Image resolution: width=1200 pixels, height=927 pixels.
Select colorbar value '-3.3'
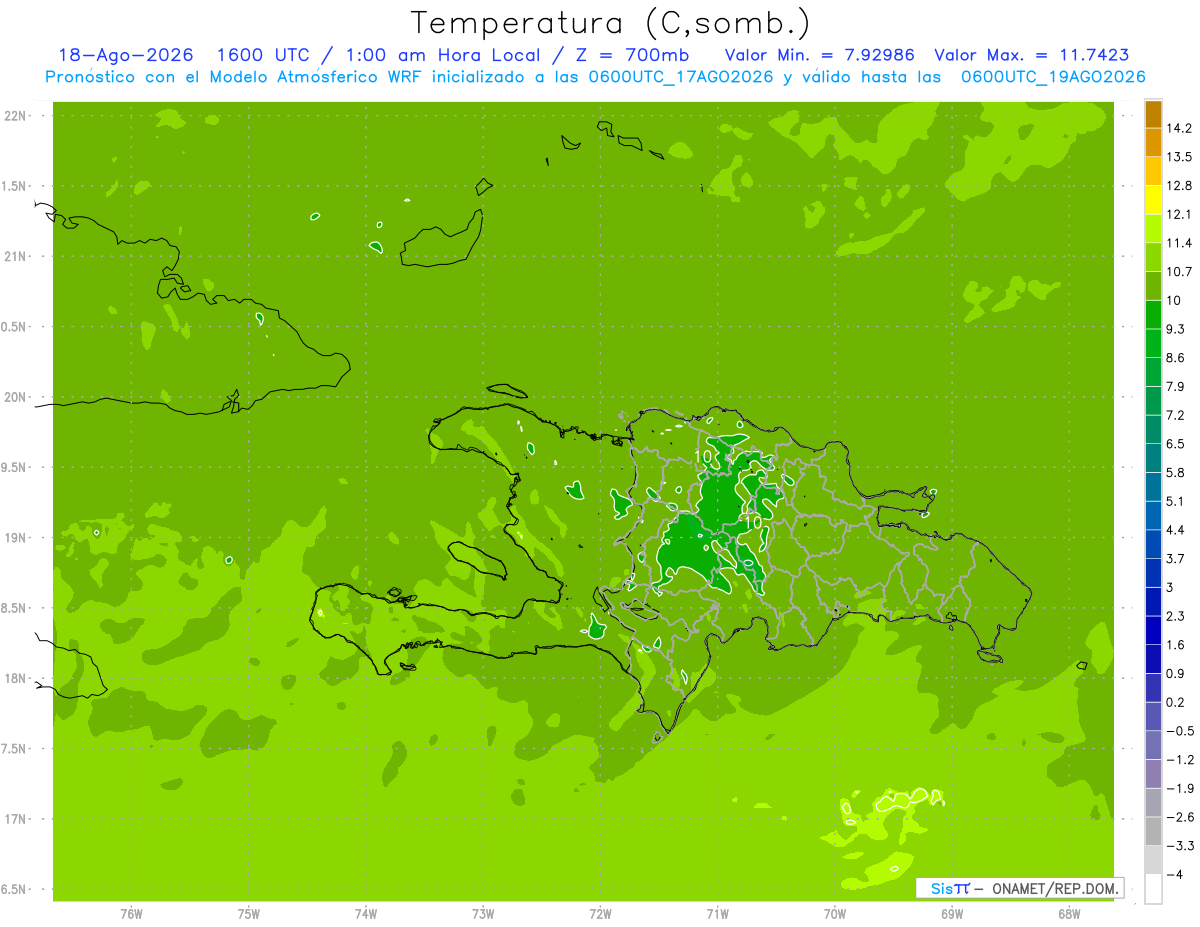point(1180,846)
